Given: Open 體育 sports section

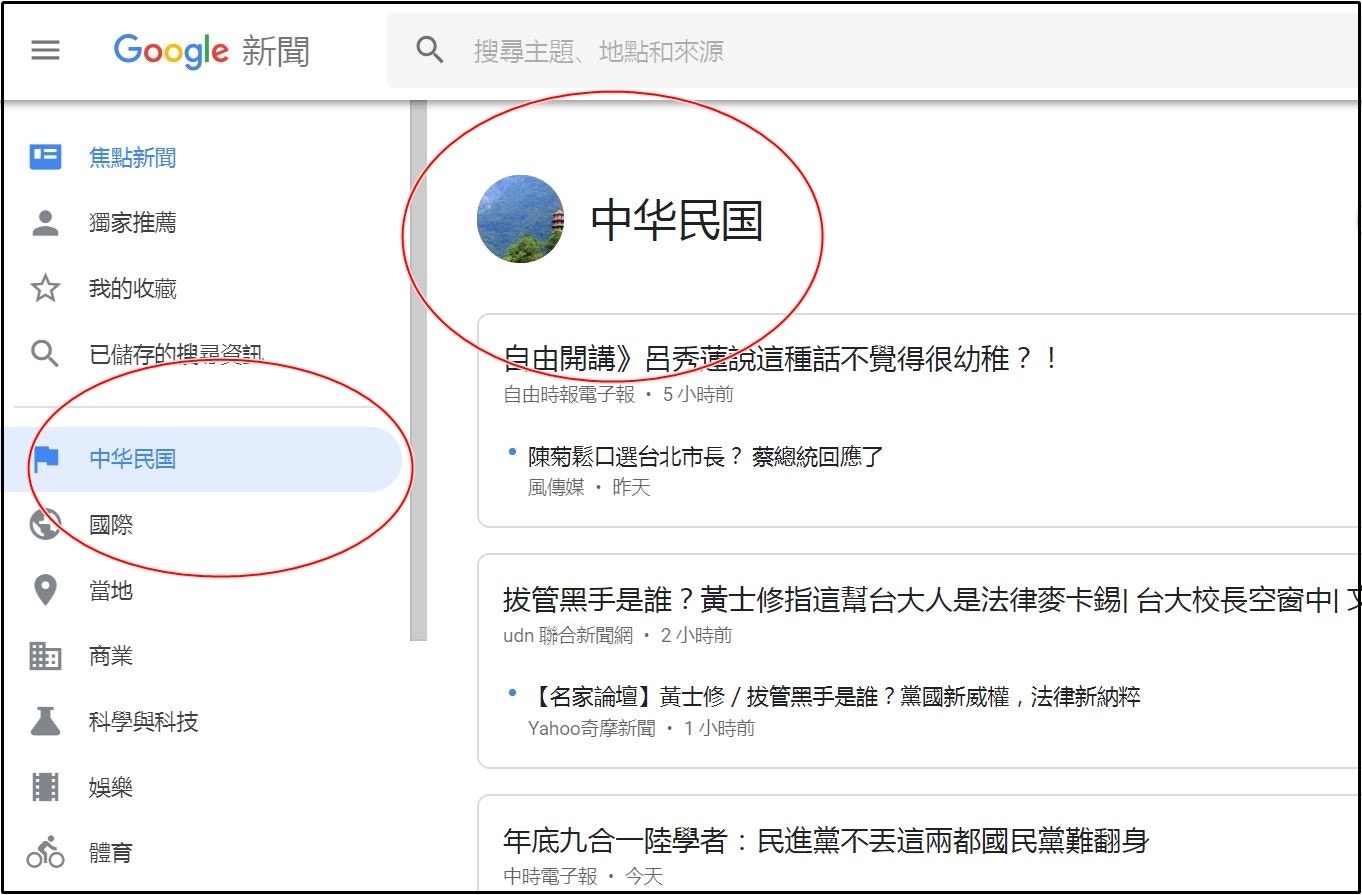Looking at the screenshot, I should tap(111, 854).
